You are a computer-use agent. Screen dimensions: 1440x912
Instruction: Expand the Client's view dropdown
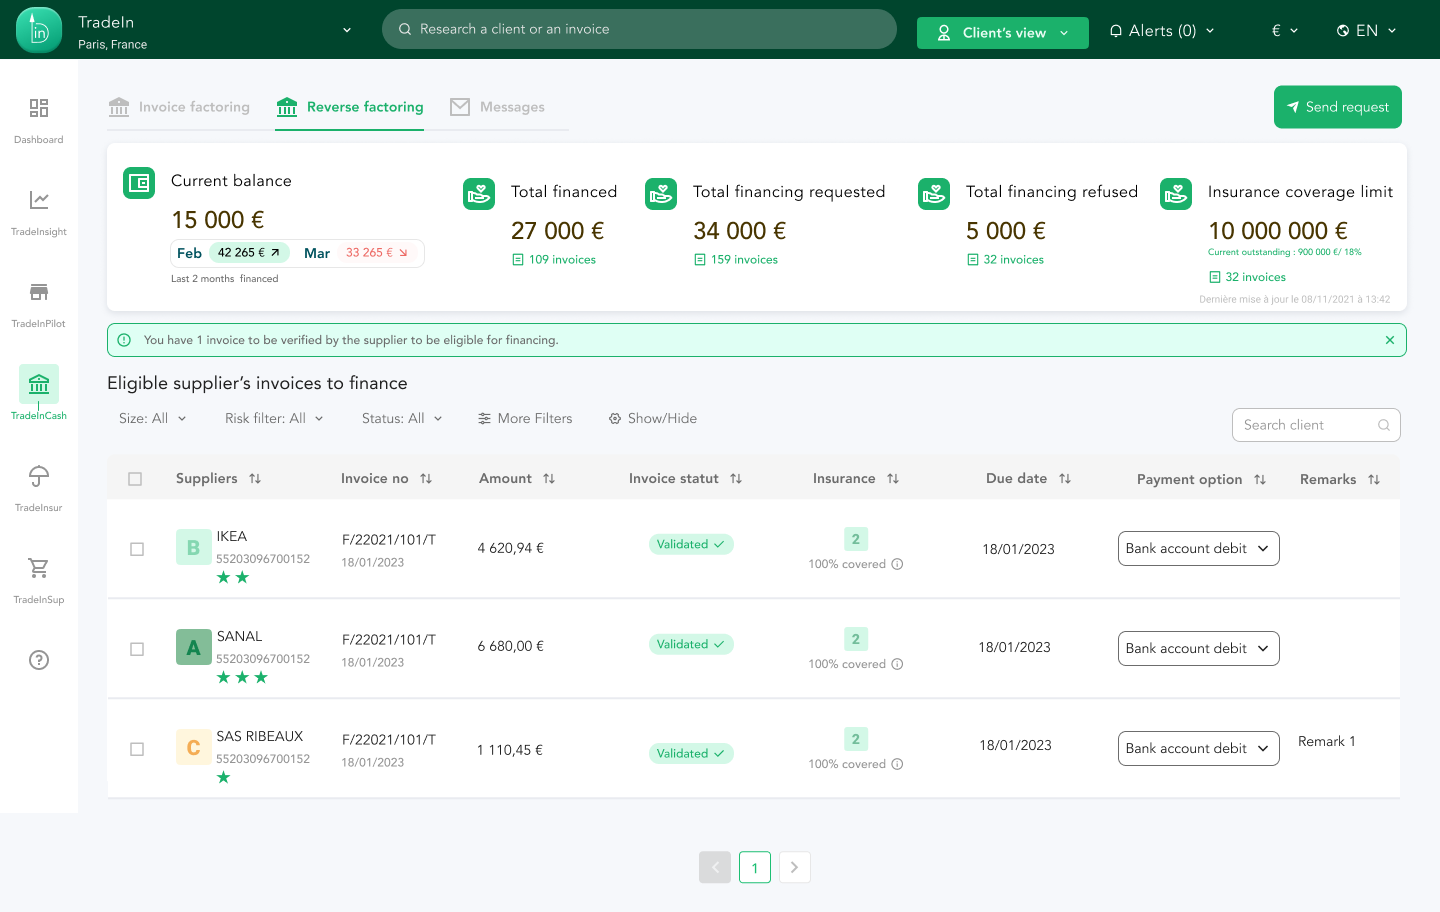coord(1003,33)
